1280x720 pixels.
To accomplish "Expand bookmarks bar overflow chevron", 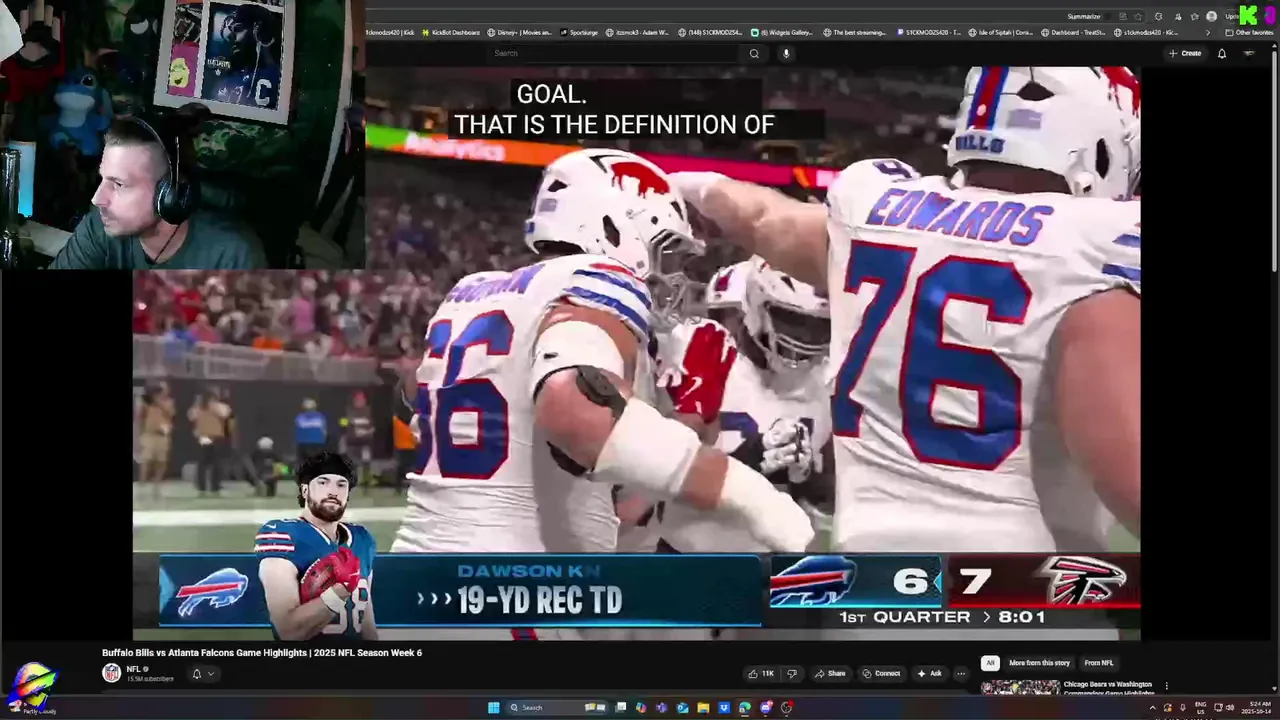I will 1207,32.
